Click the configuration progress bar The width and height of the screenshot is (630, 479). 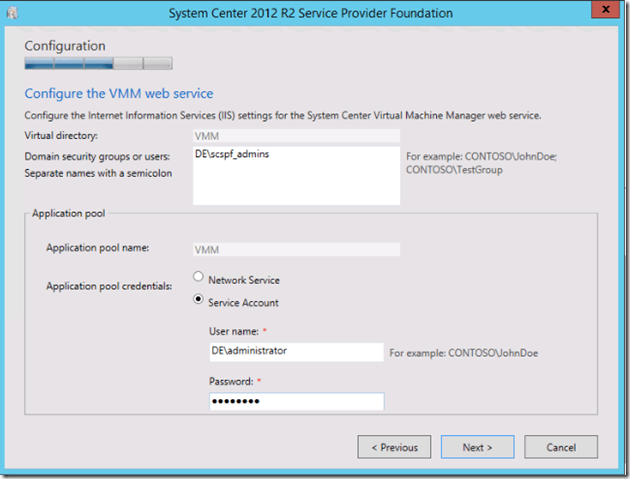98,64
